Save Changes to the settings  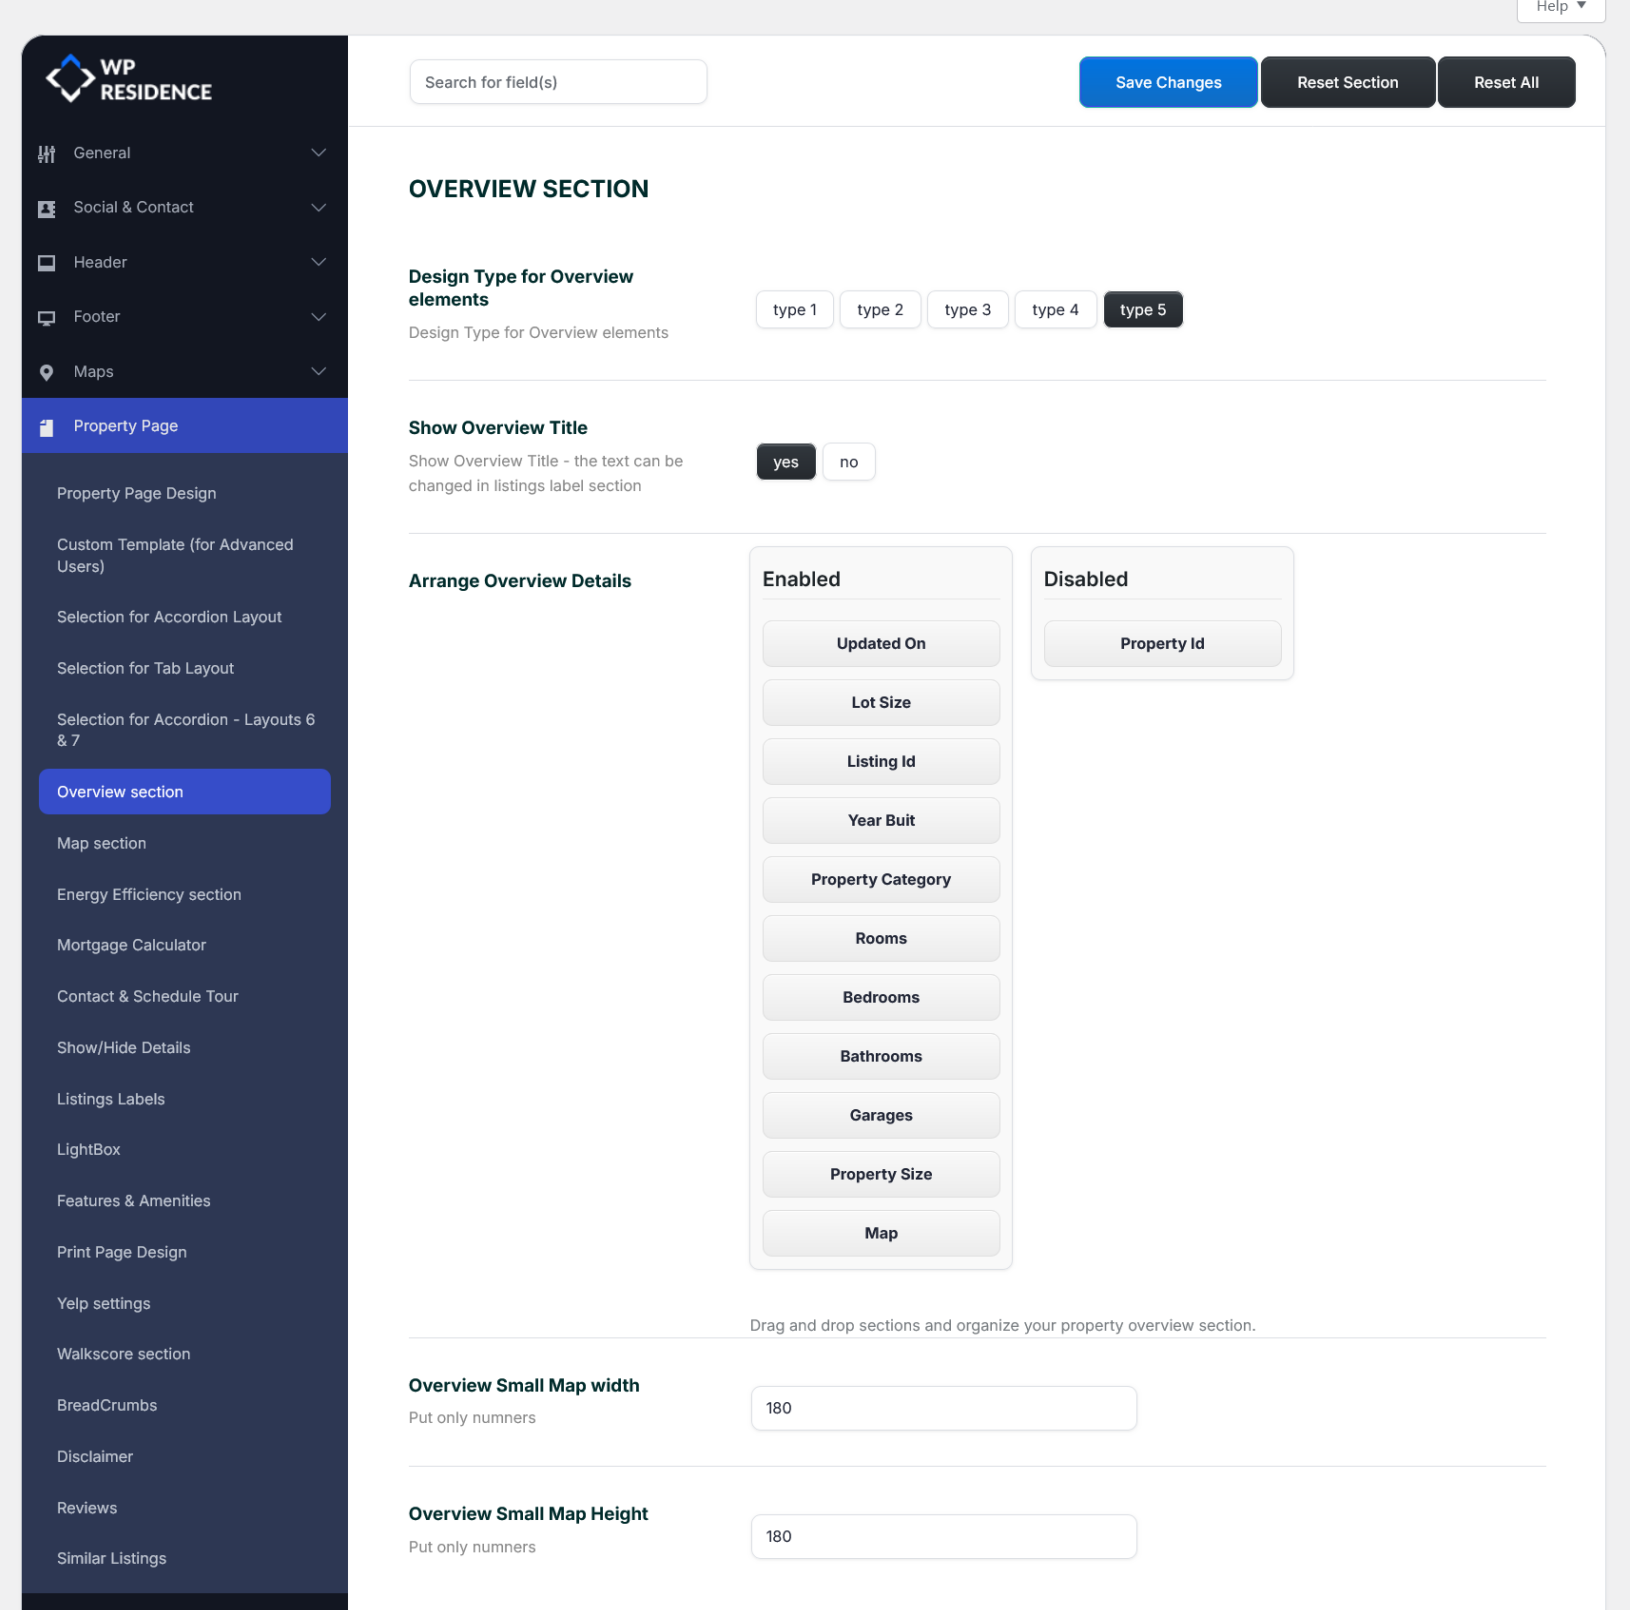tap(1167, 82)
